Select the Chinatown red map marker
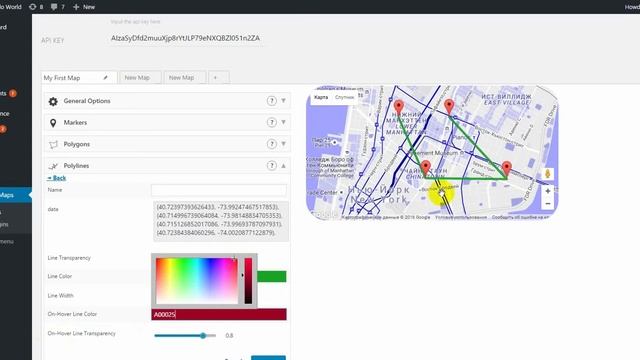The image size is (640, 360). [426, 168]
